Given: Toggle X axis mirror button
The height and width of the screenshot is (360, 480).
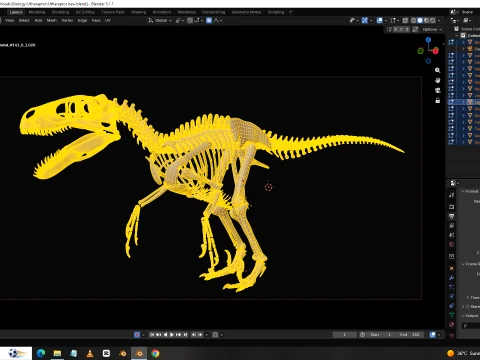Looking at the screenshot, I should 396,29.
